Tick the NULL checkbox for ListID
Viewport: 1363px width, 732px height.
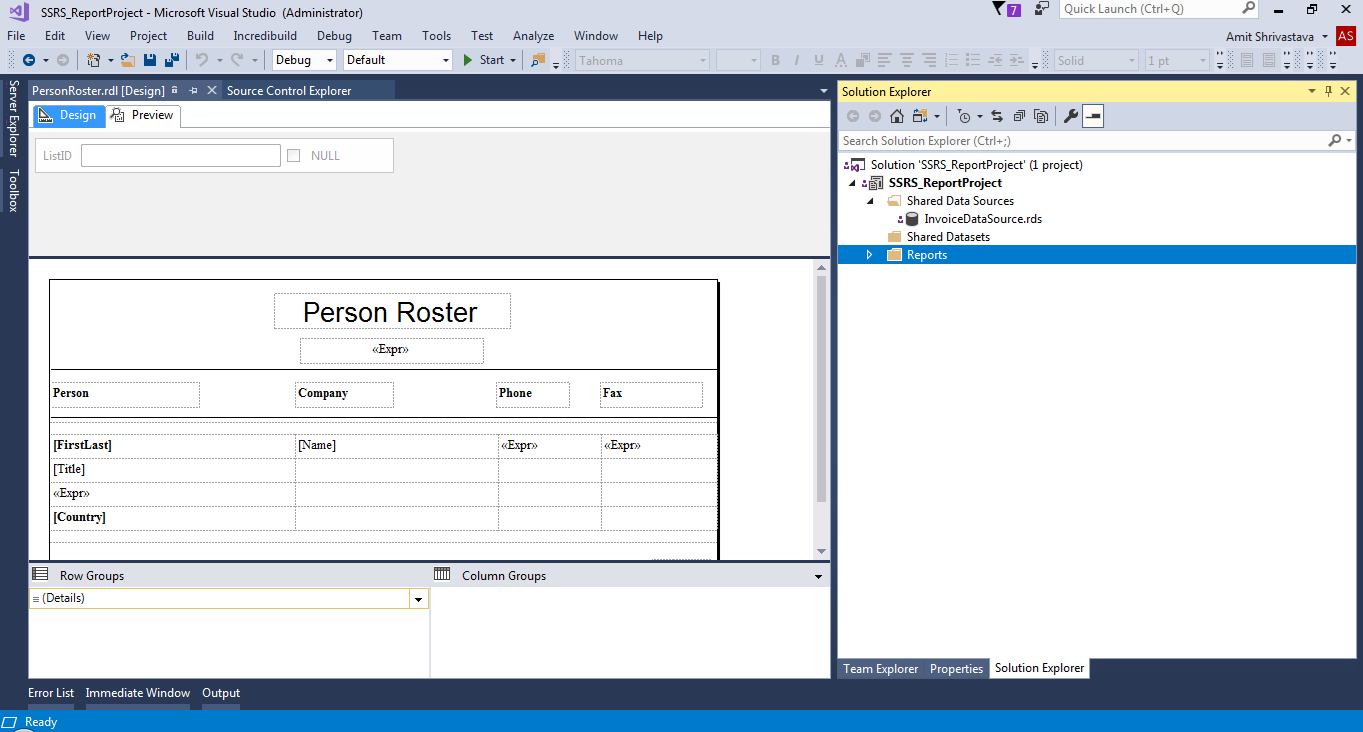click(x=293, y=155)
